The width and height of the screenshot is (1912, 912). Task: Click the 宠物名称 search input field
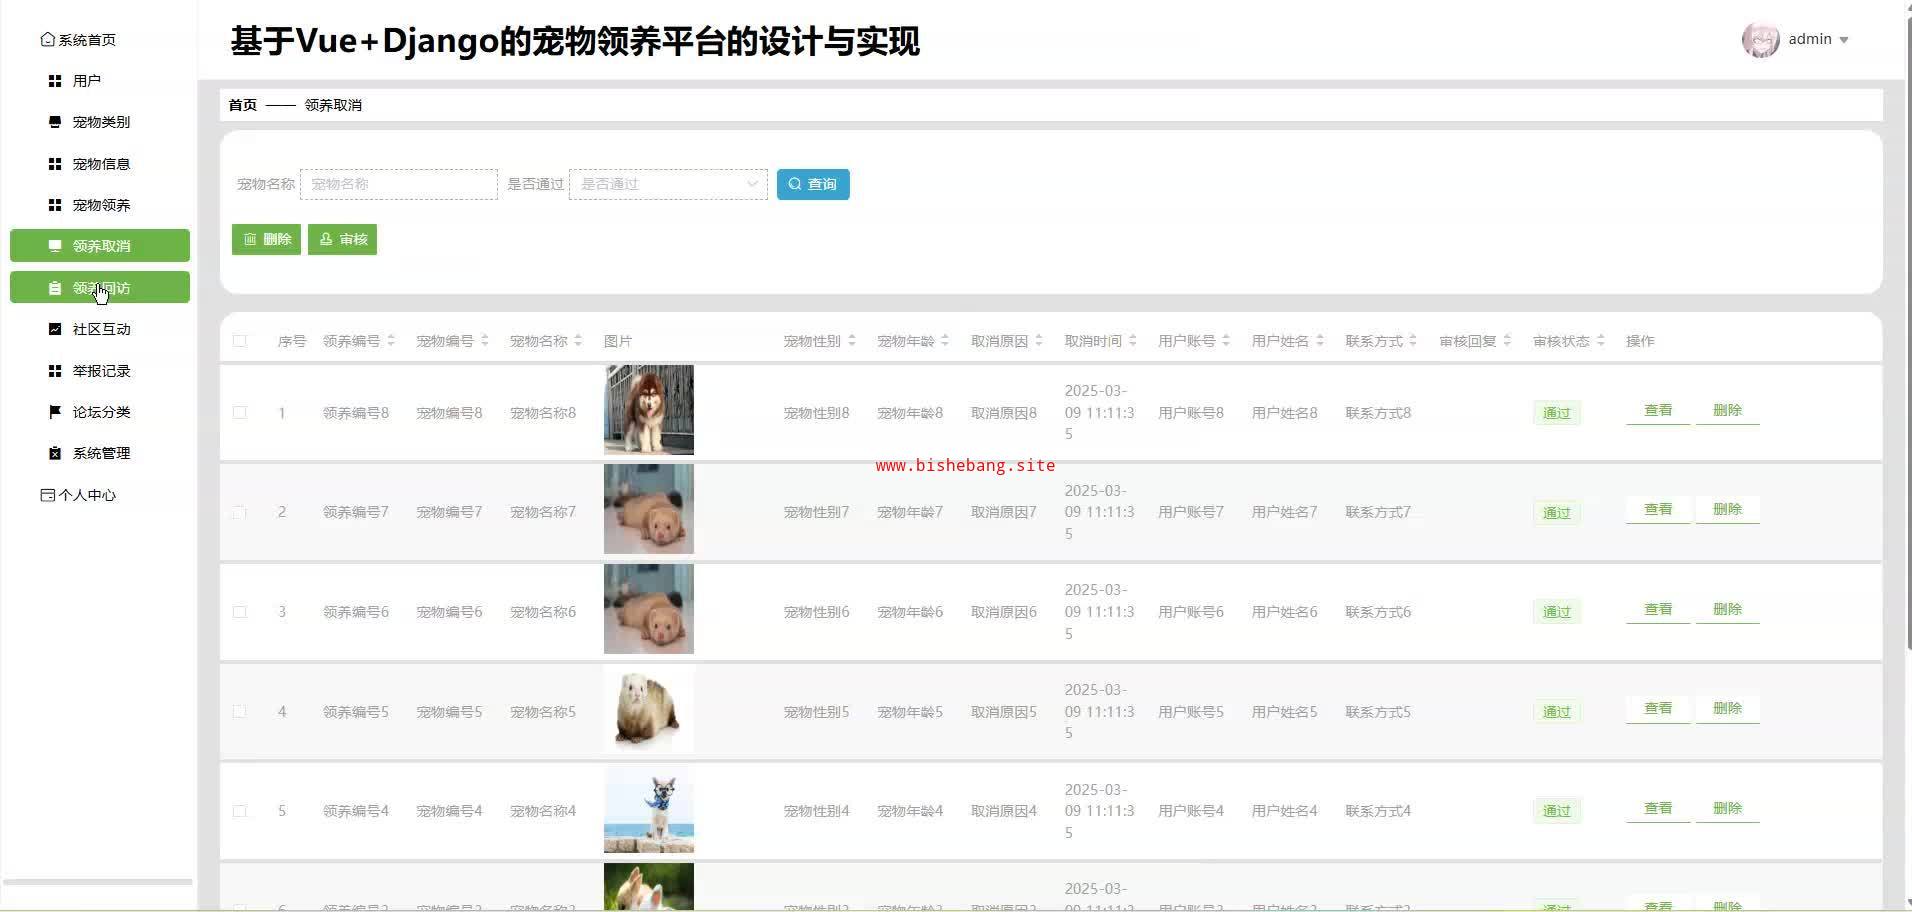[398, 184]
